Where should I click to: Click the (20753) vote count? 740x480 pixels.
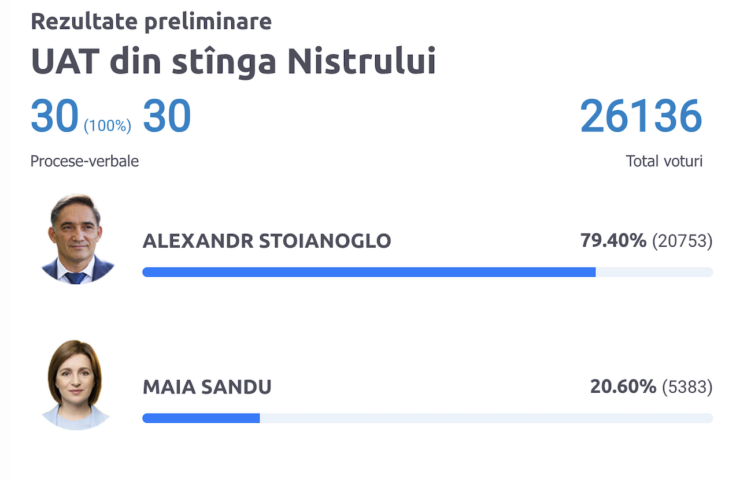[682, 241]
